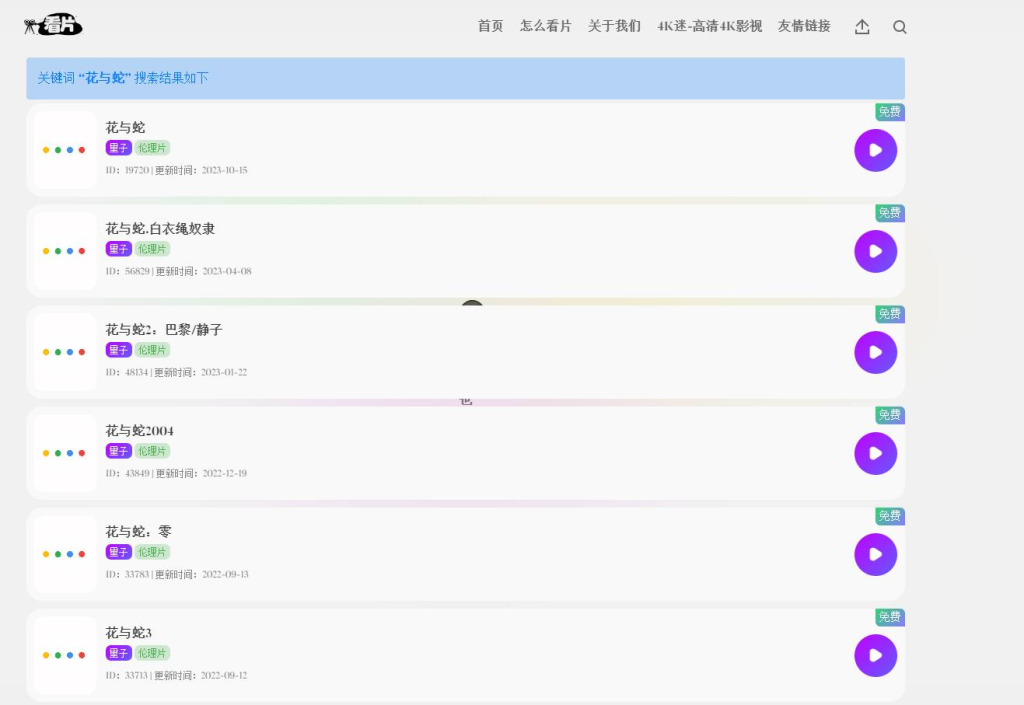Viewport: 1024px width, 705px height.
Task: Click text ID: 33783 更新时间 2022-09-13
Action: pyautogui.click(x=177, y=574)
